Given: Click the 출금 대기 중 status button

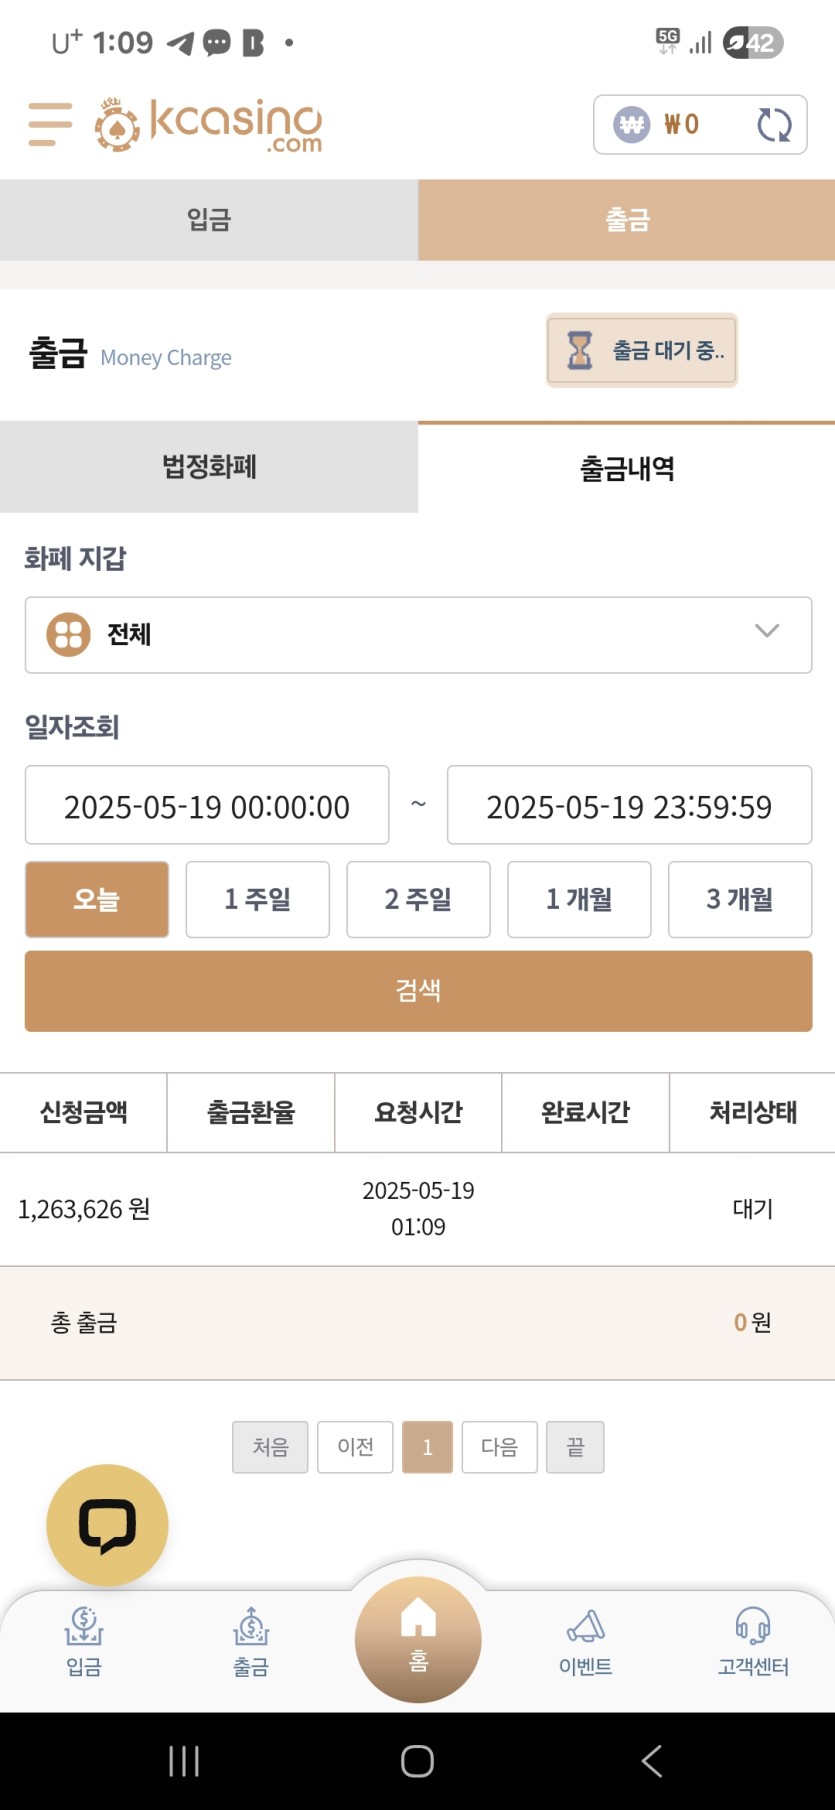Looking at the screenshot, I should [642, 350].
